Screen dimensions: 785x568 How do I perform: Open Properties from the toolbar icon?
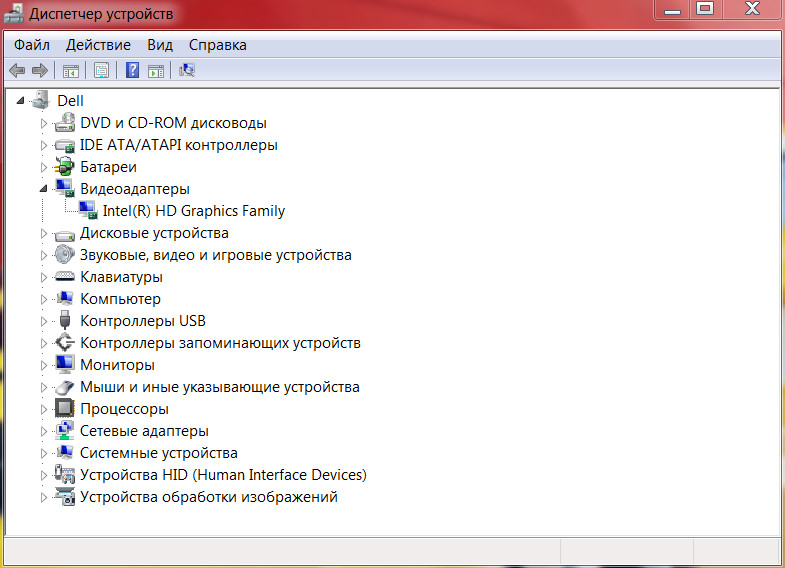(101, 70)
